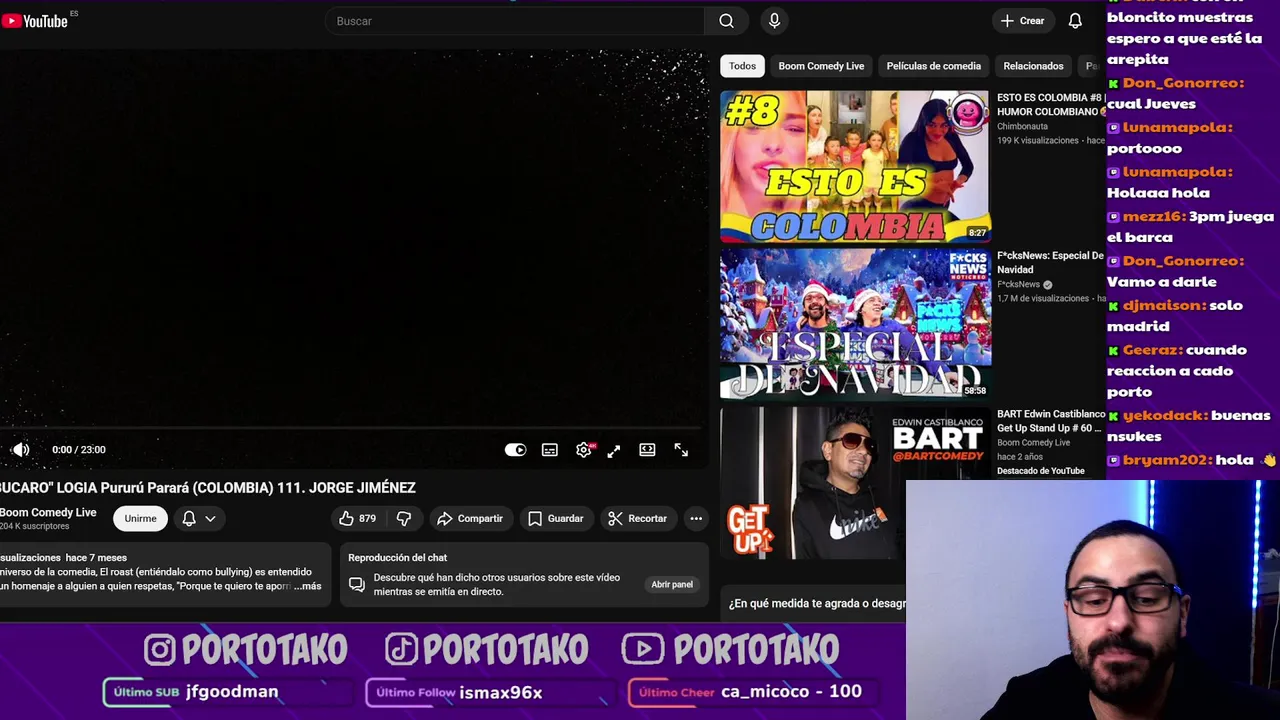
Task: Click the ESTO ES COLOMBIA #8 video title
Action: click(x=1050, y=104)
